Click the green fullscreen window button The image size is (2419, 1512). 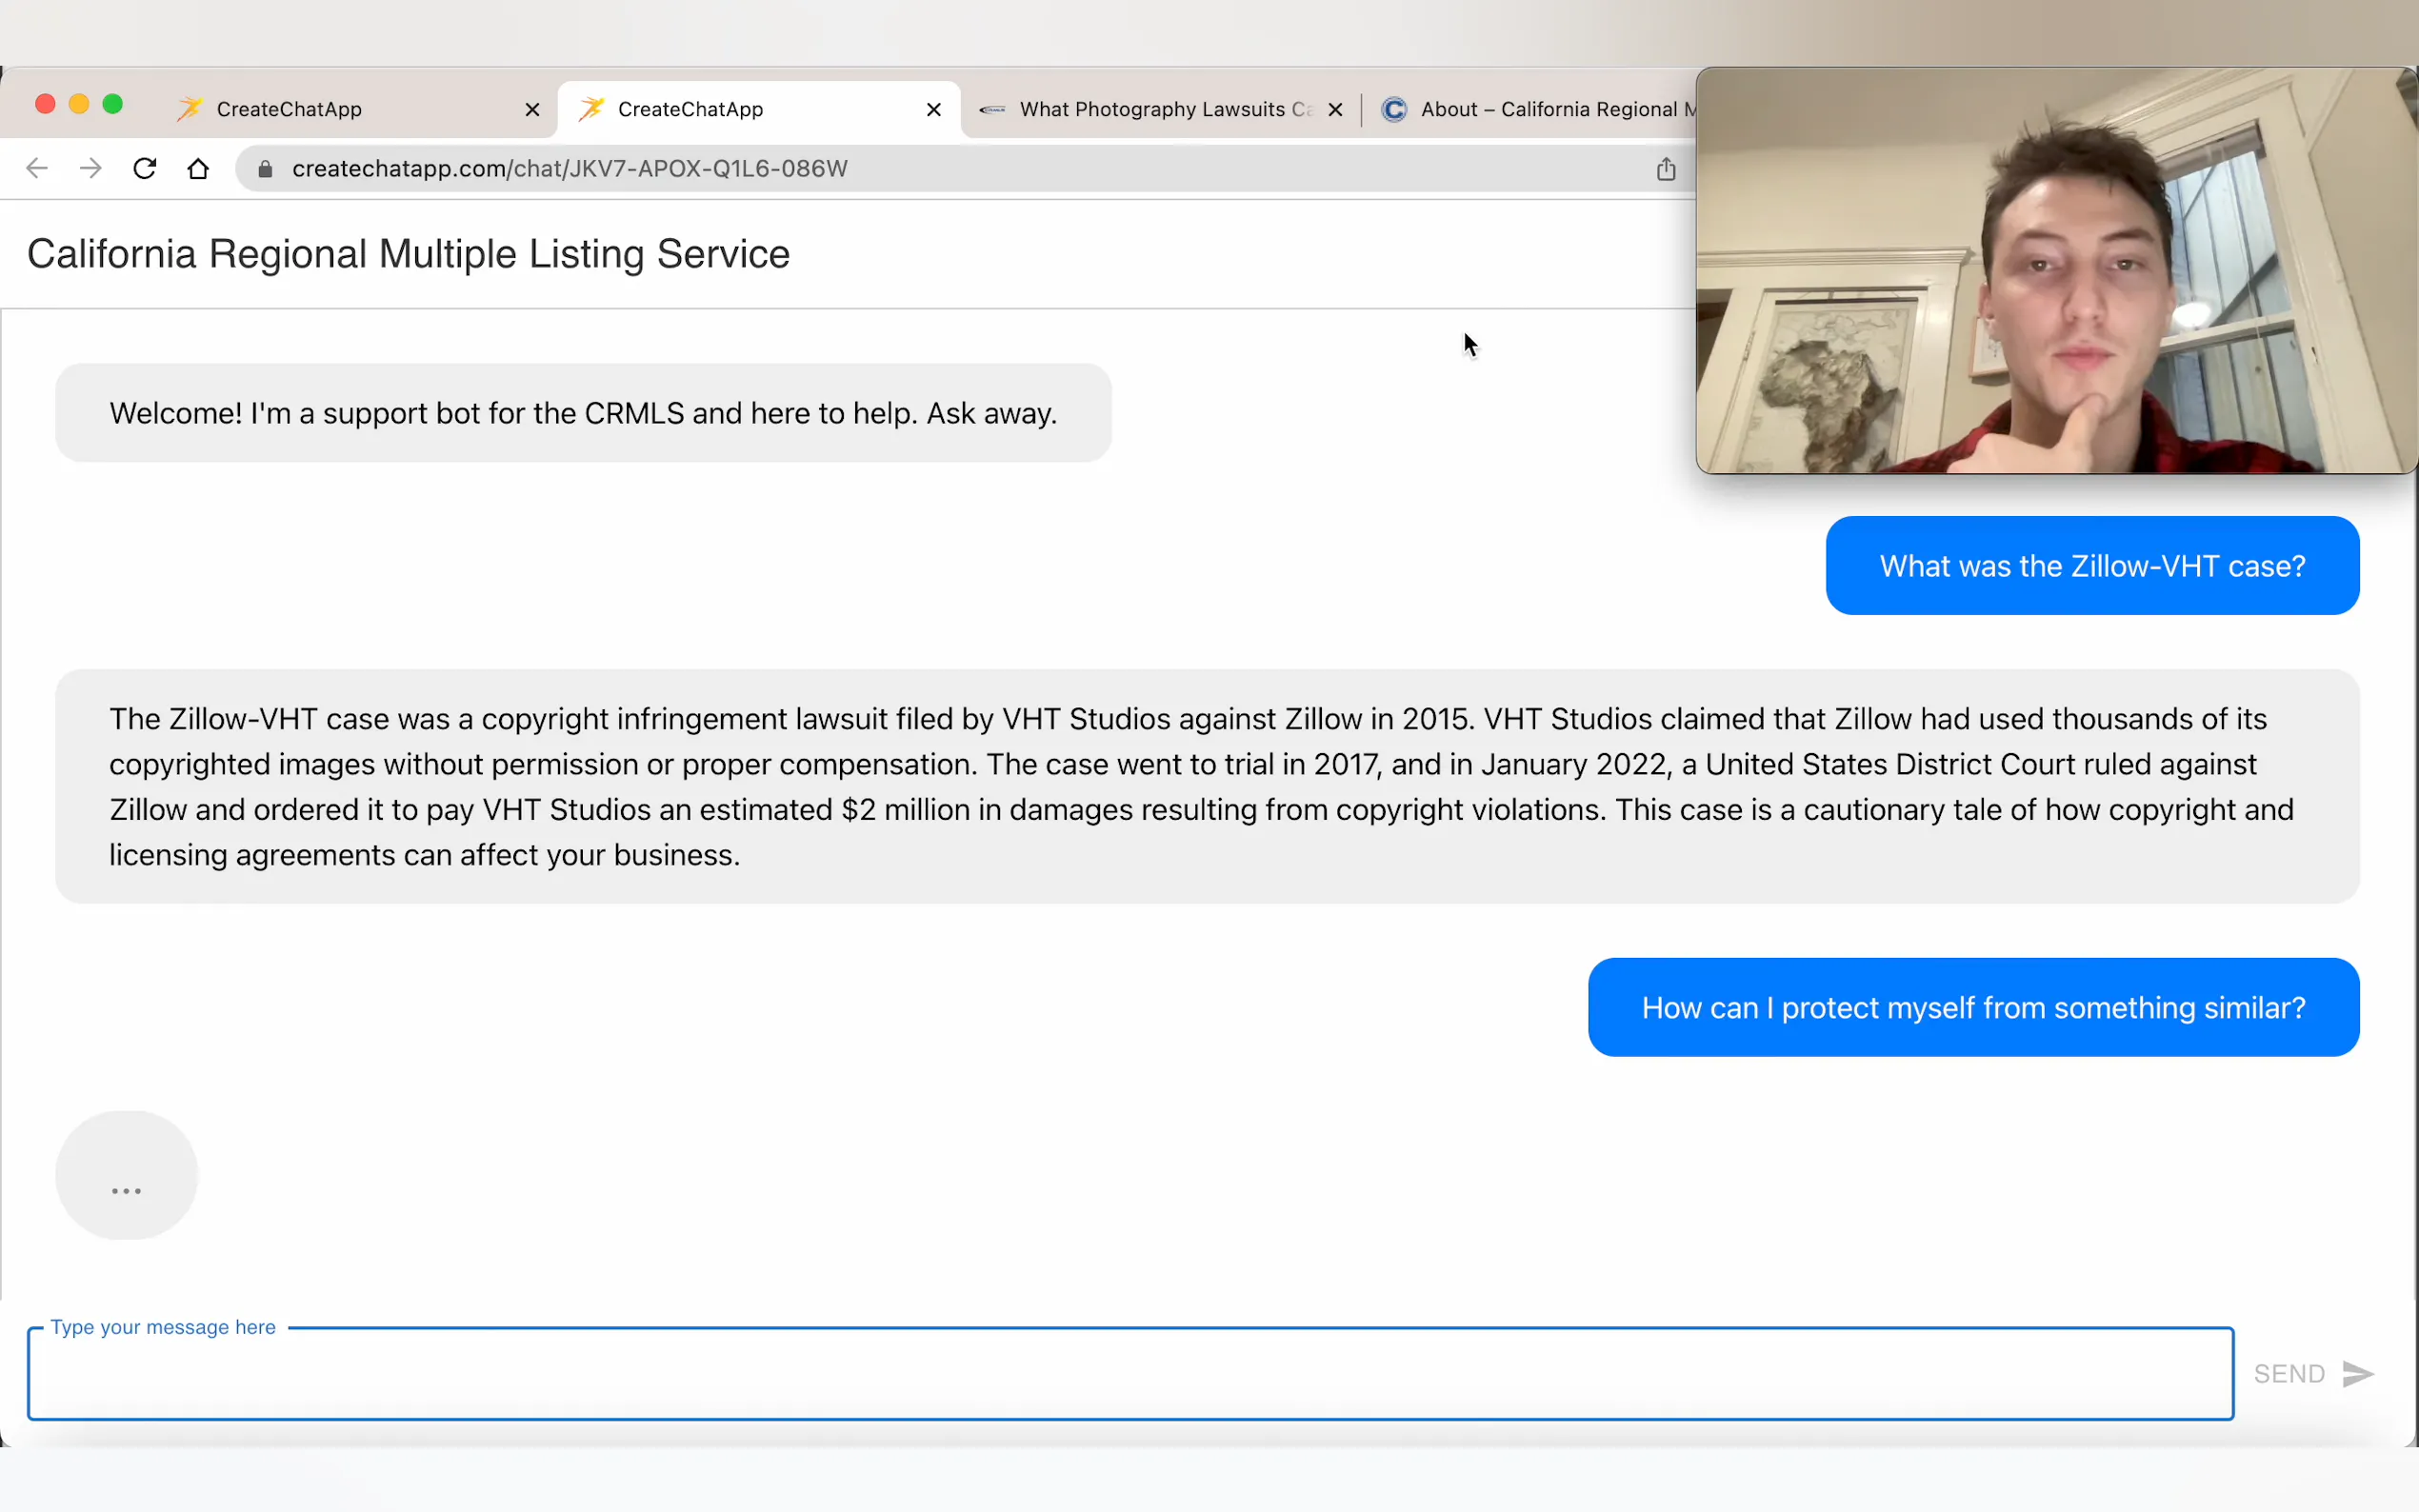tap(113, 104)
